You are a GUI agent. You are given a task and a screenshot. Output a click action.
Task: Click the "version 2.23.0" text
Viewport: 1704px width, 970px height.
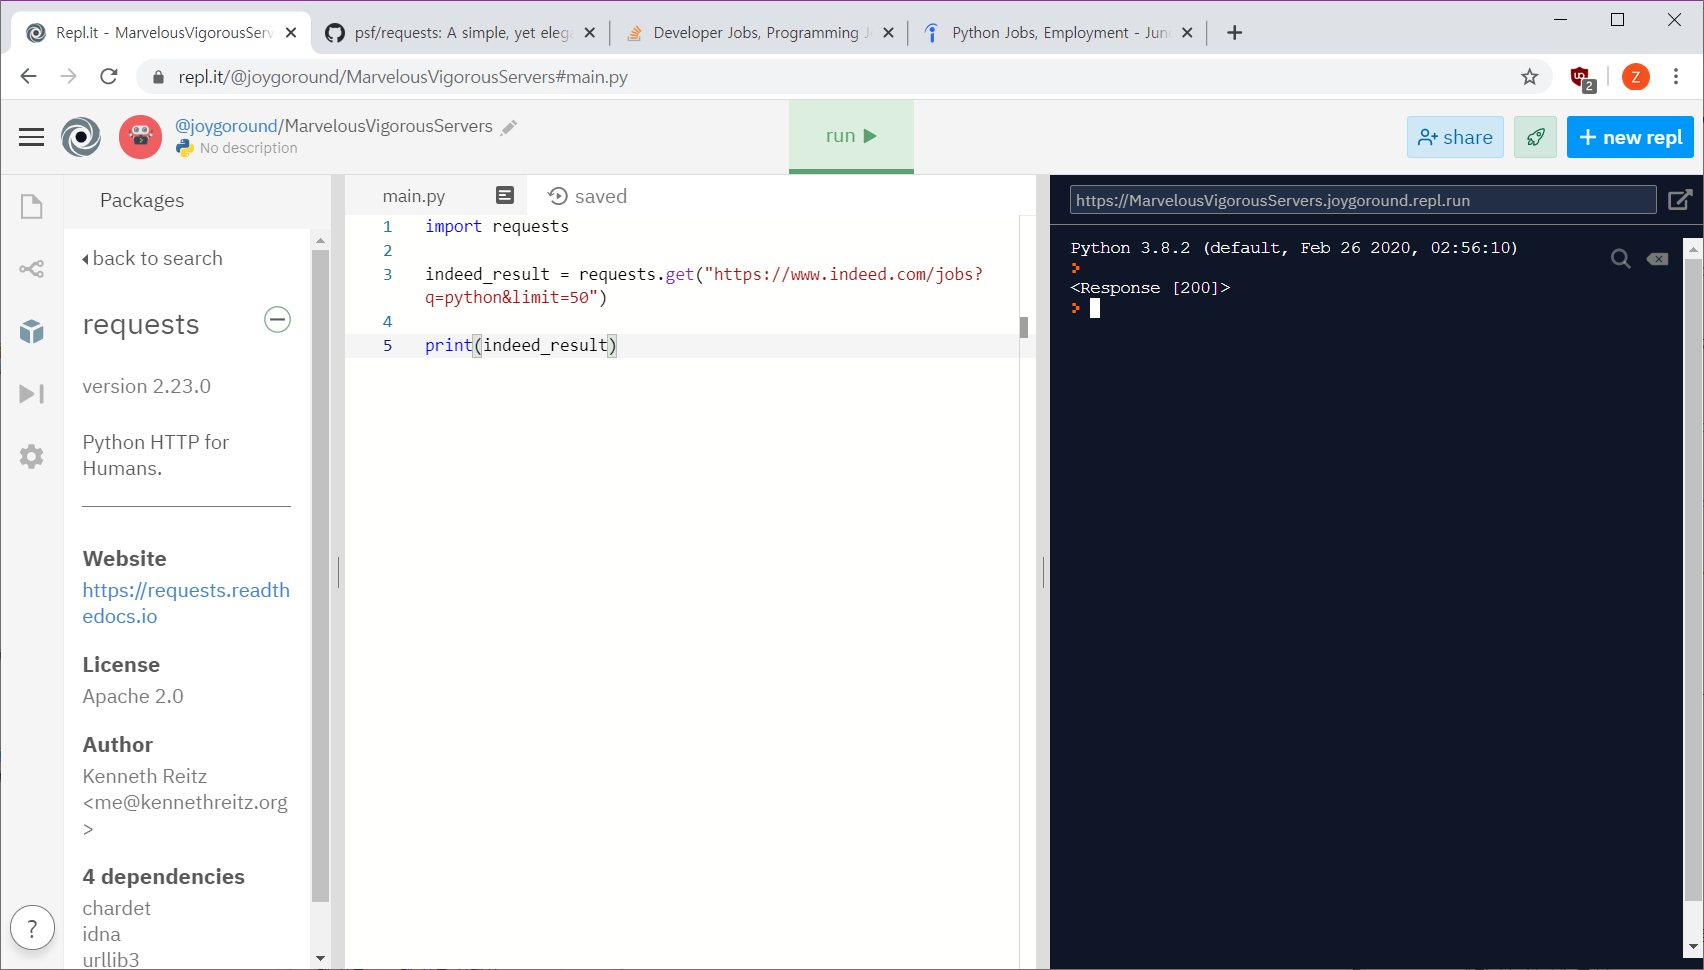(x=147, y=386)
